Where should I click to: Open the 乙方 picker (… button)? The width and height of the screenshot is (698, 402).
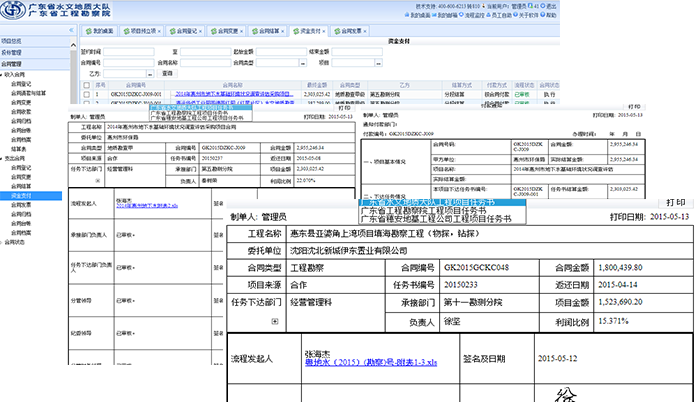pos(150,74)
